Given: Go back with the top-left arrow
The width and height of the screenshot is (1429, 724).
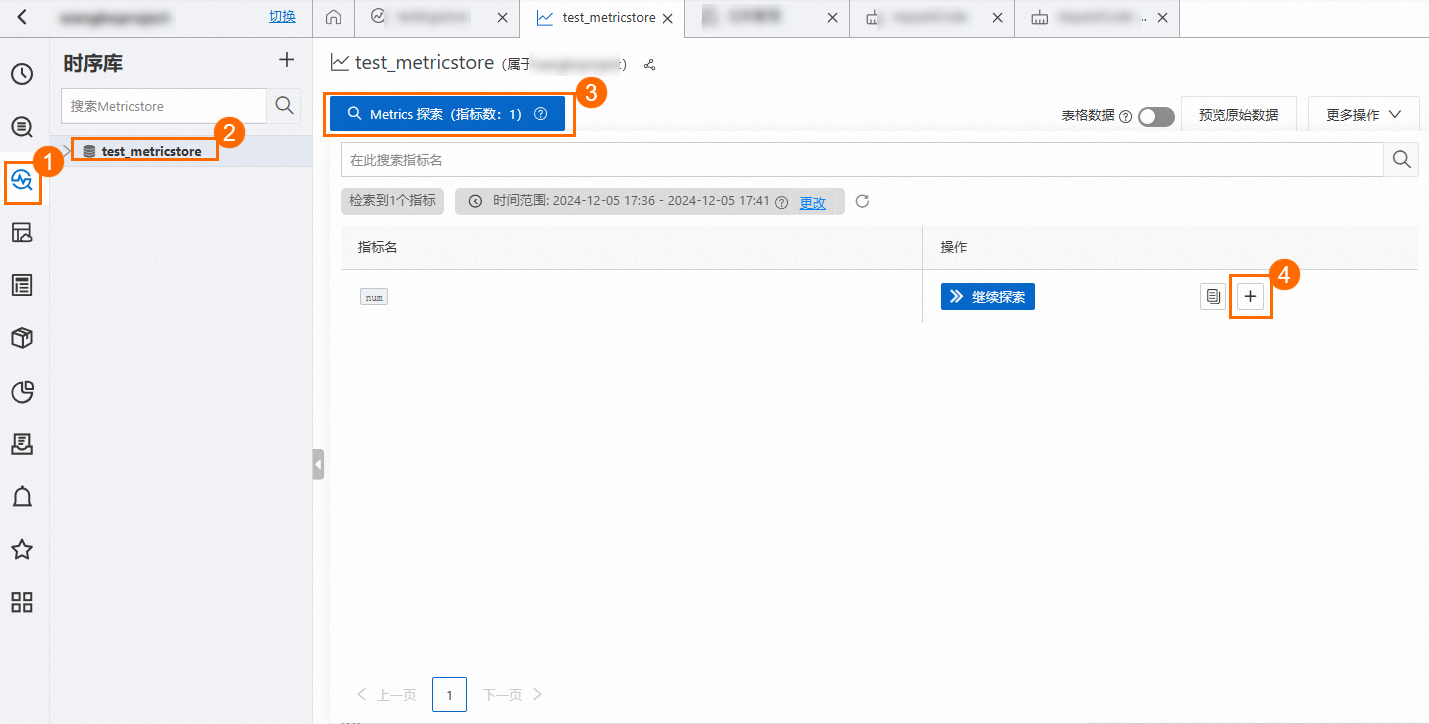Looking at the screenshot, I should 22,17.
